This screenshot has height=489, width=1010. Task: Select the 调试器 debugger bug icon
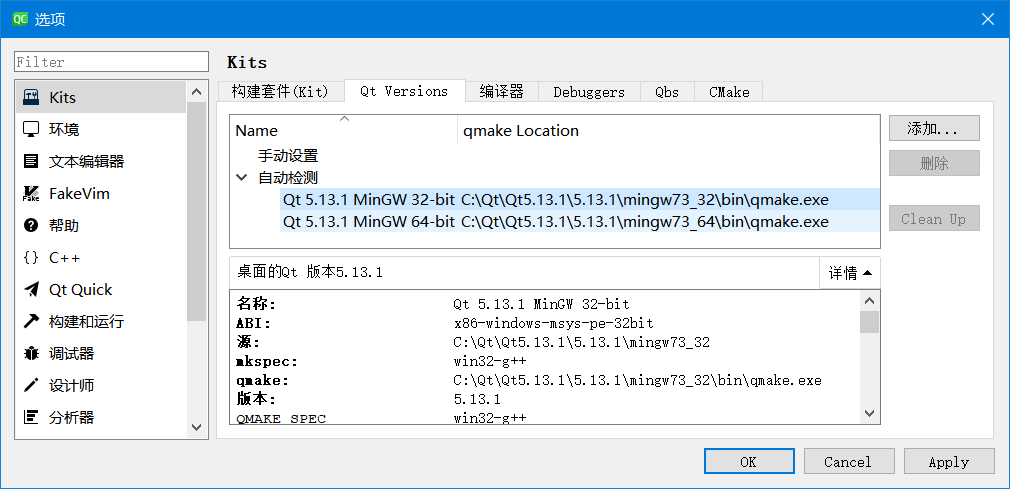tap(31, 353)
